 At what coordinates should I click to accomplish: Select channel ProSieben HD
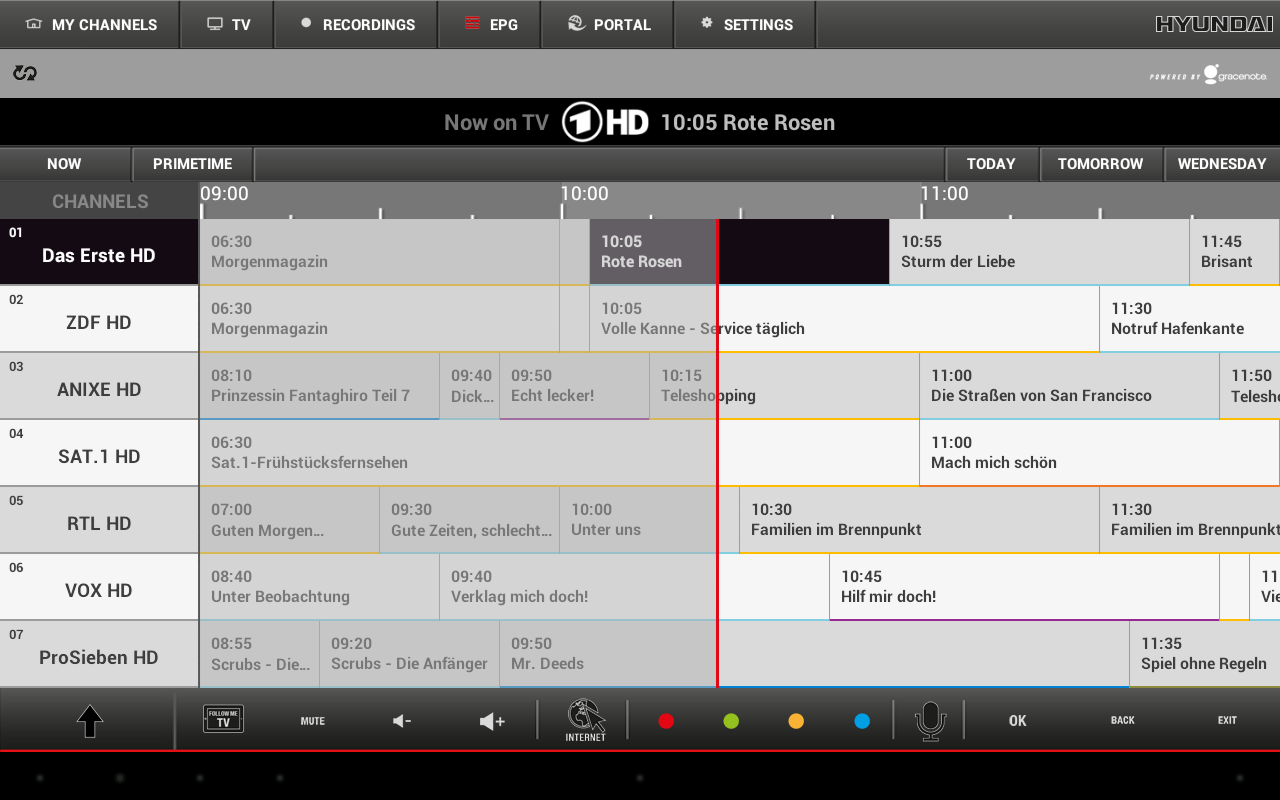99,654
